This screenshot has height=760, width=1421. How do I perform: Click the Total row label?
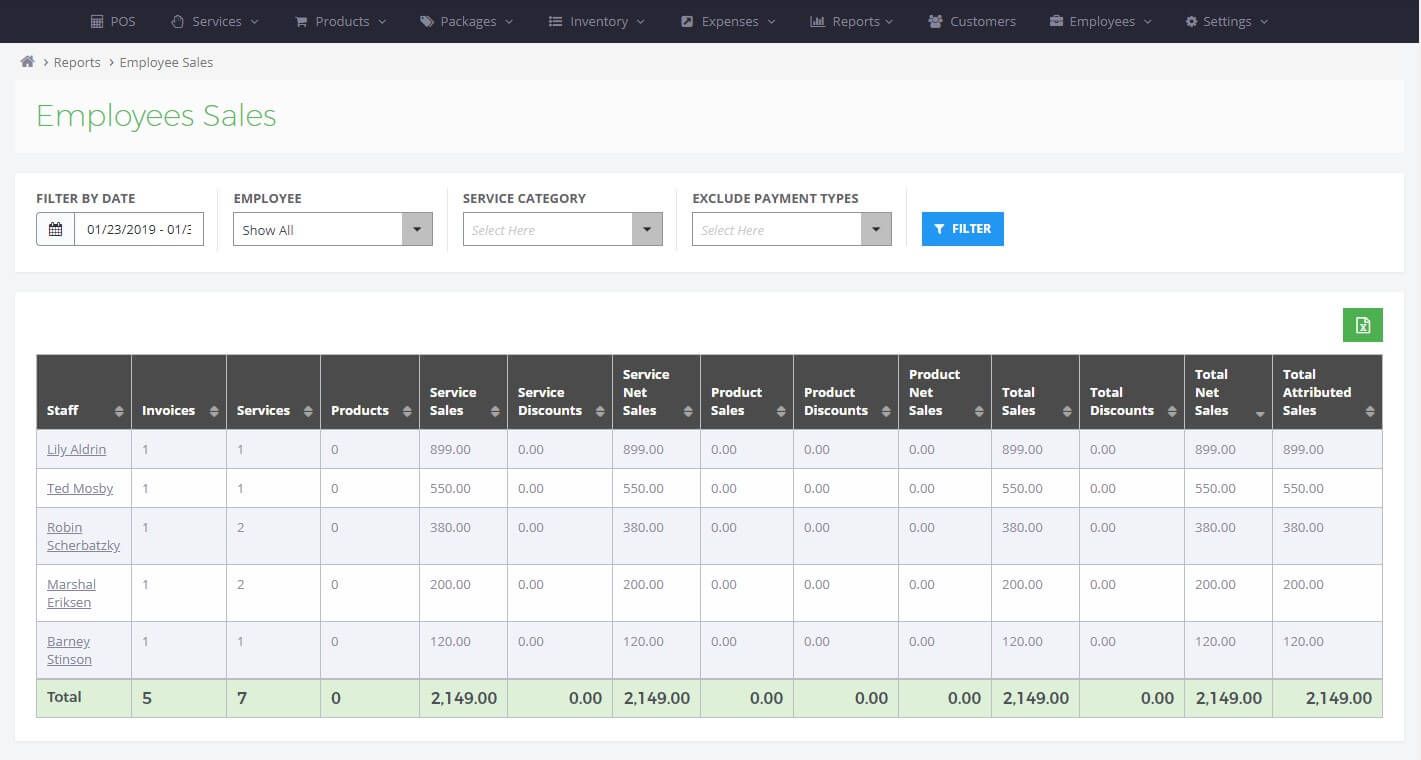click(x=64, y=697)
